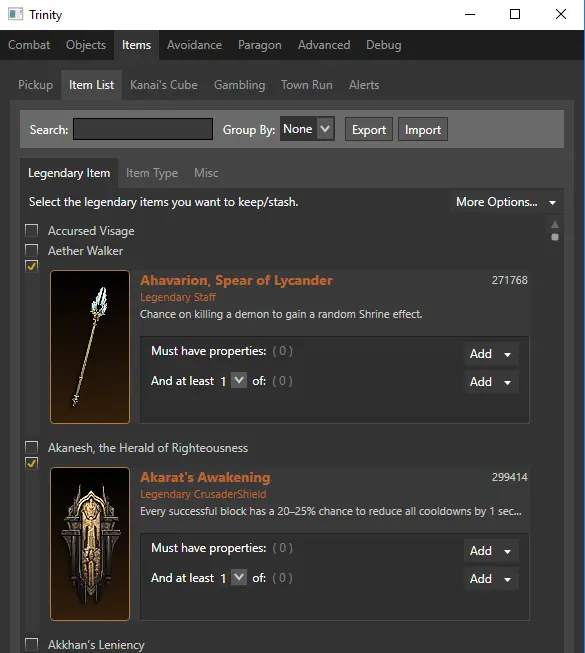Viewport: 585px width, 653px height.
Task: Tick the Aether Walker checkbox
Action: point(32,250)
